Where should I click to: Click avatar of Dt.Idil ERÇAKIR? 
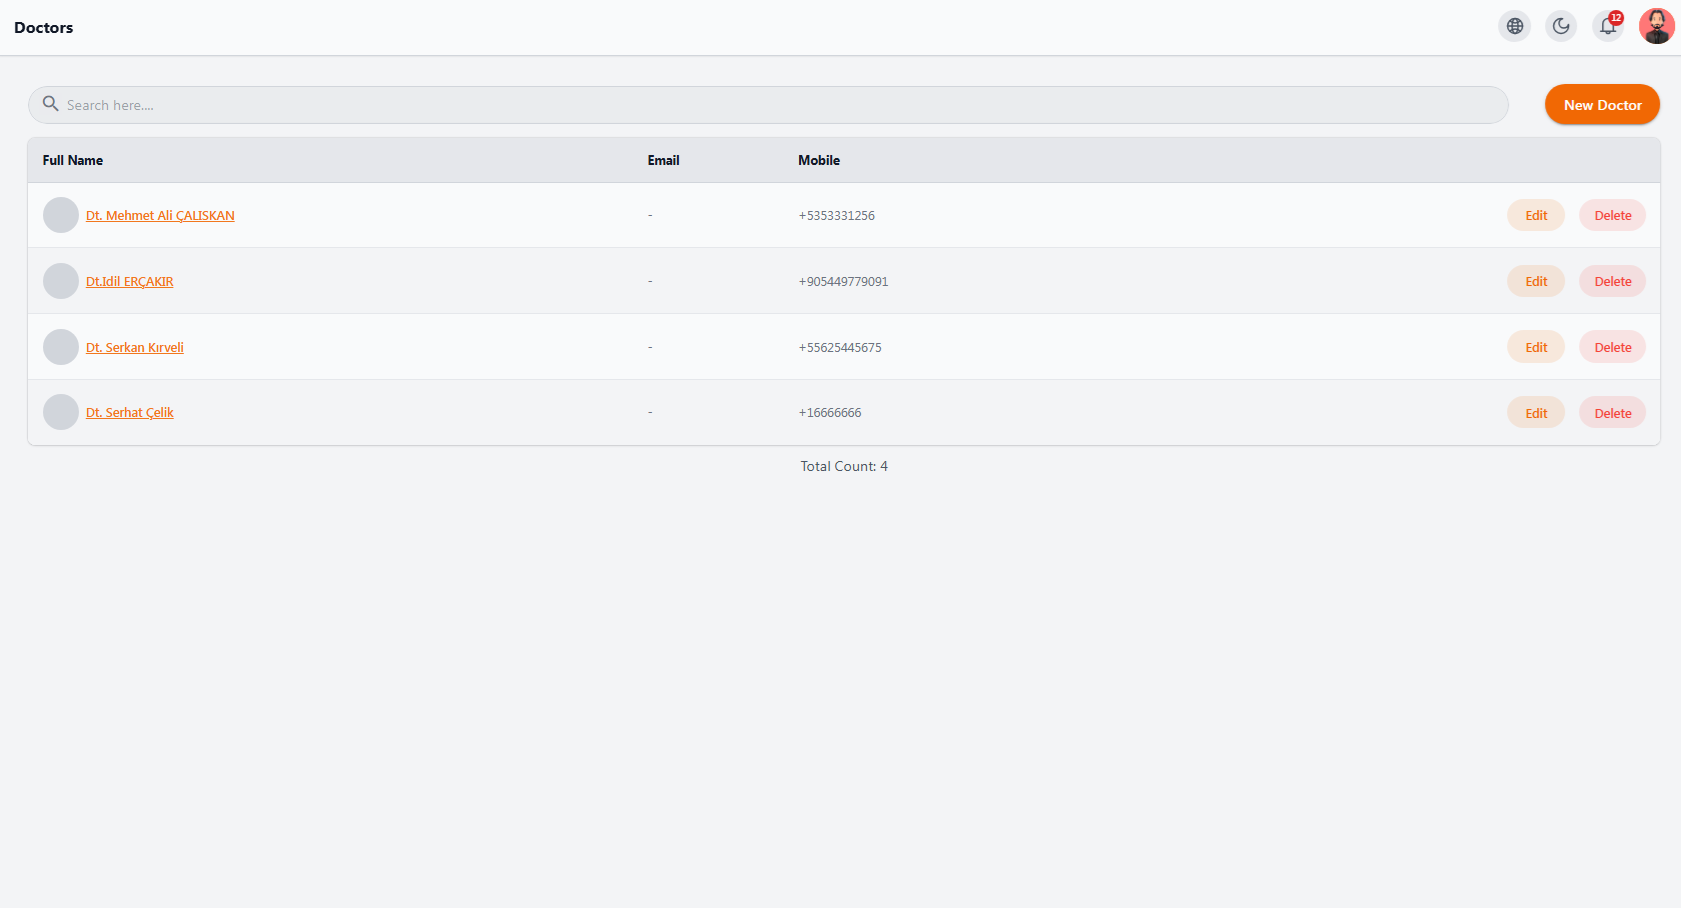coord(61,281)
